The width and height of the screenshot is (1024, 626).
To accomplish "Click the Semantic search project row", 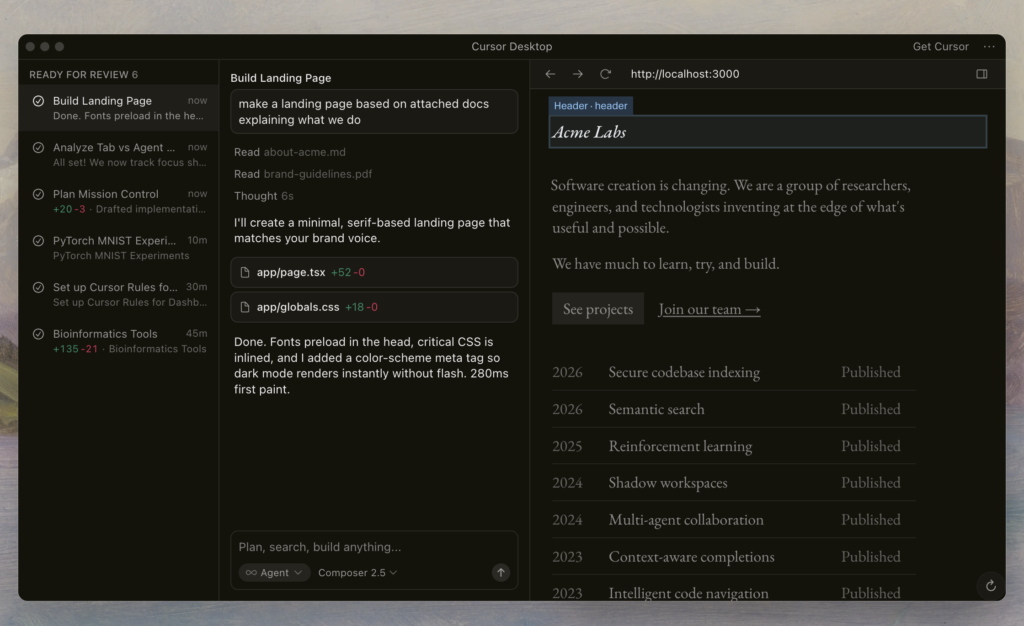I will (733, 409).
